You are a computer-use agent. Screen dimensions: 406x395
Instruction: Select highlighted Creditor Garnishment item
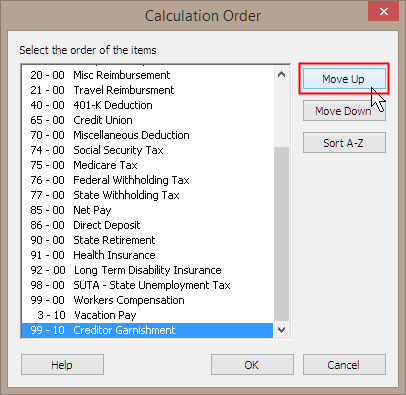pos(147,330)
